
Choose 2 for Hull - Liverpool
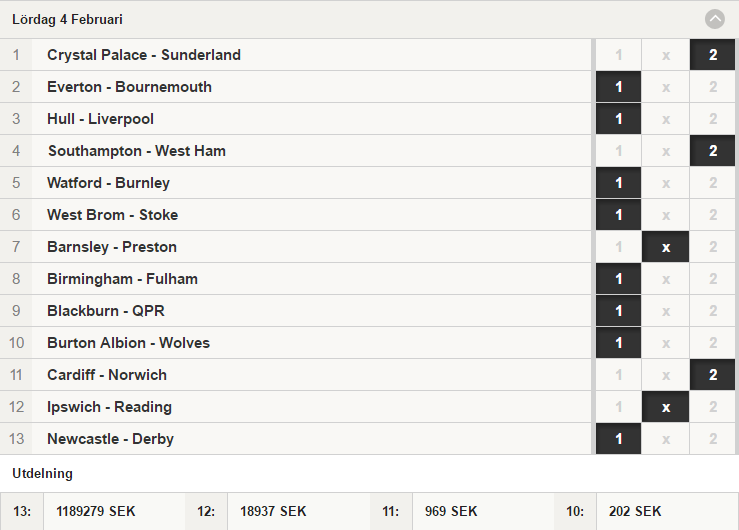[x=713, y=119]
